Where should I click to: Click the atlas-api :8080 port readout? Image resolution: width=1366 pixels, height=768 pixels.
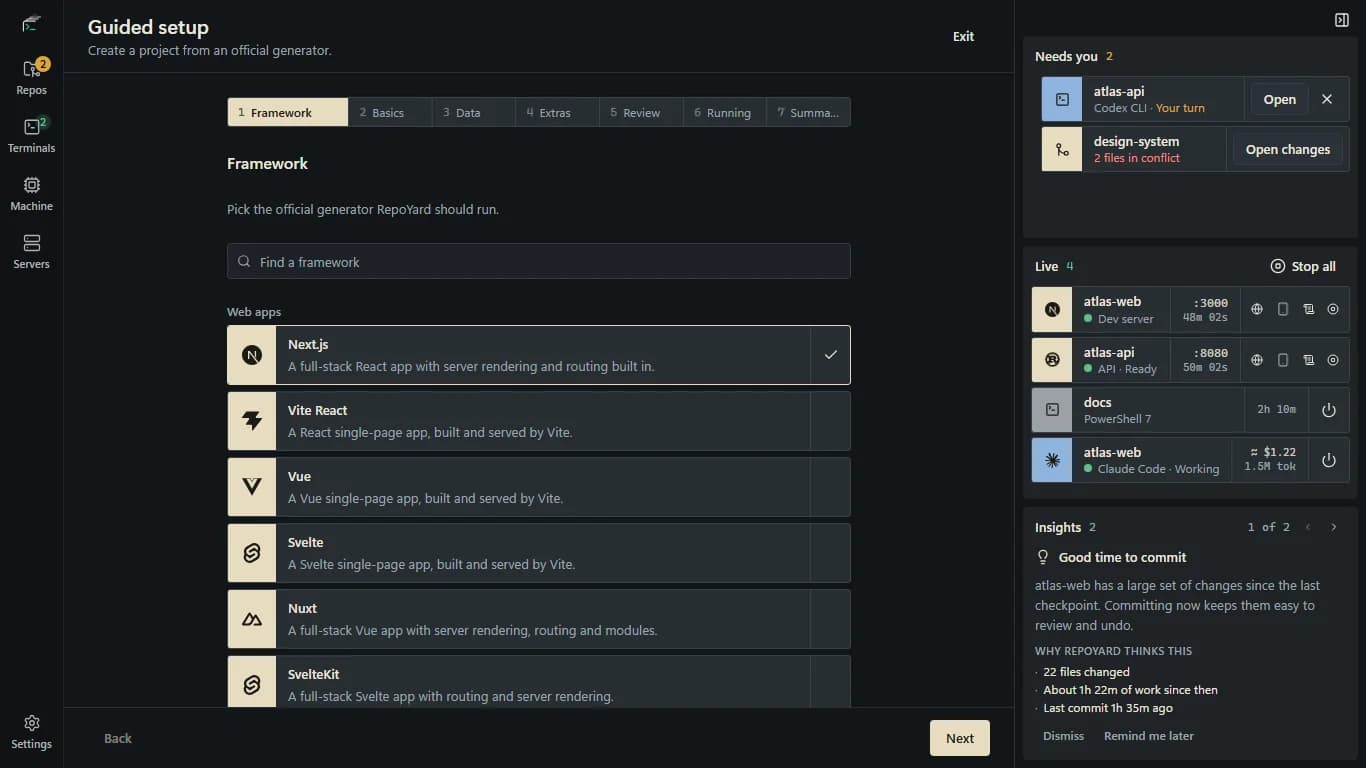(1211, 352)
